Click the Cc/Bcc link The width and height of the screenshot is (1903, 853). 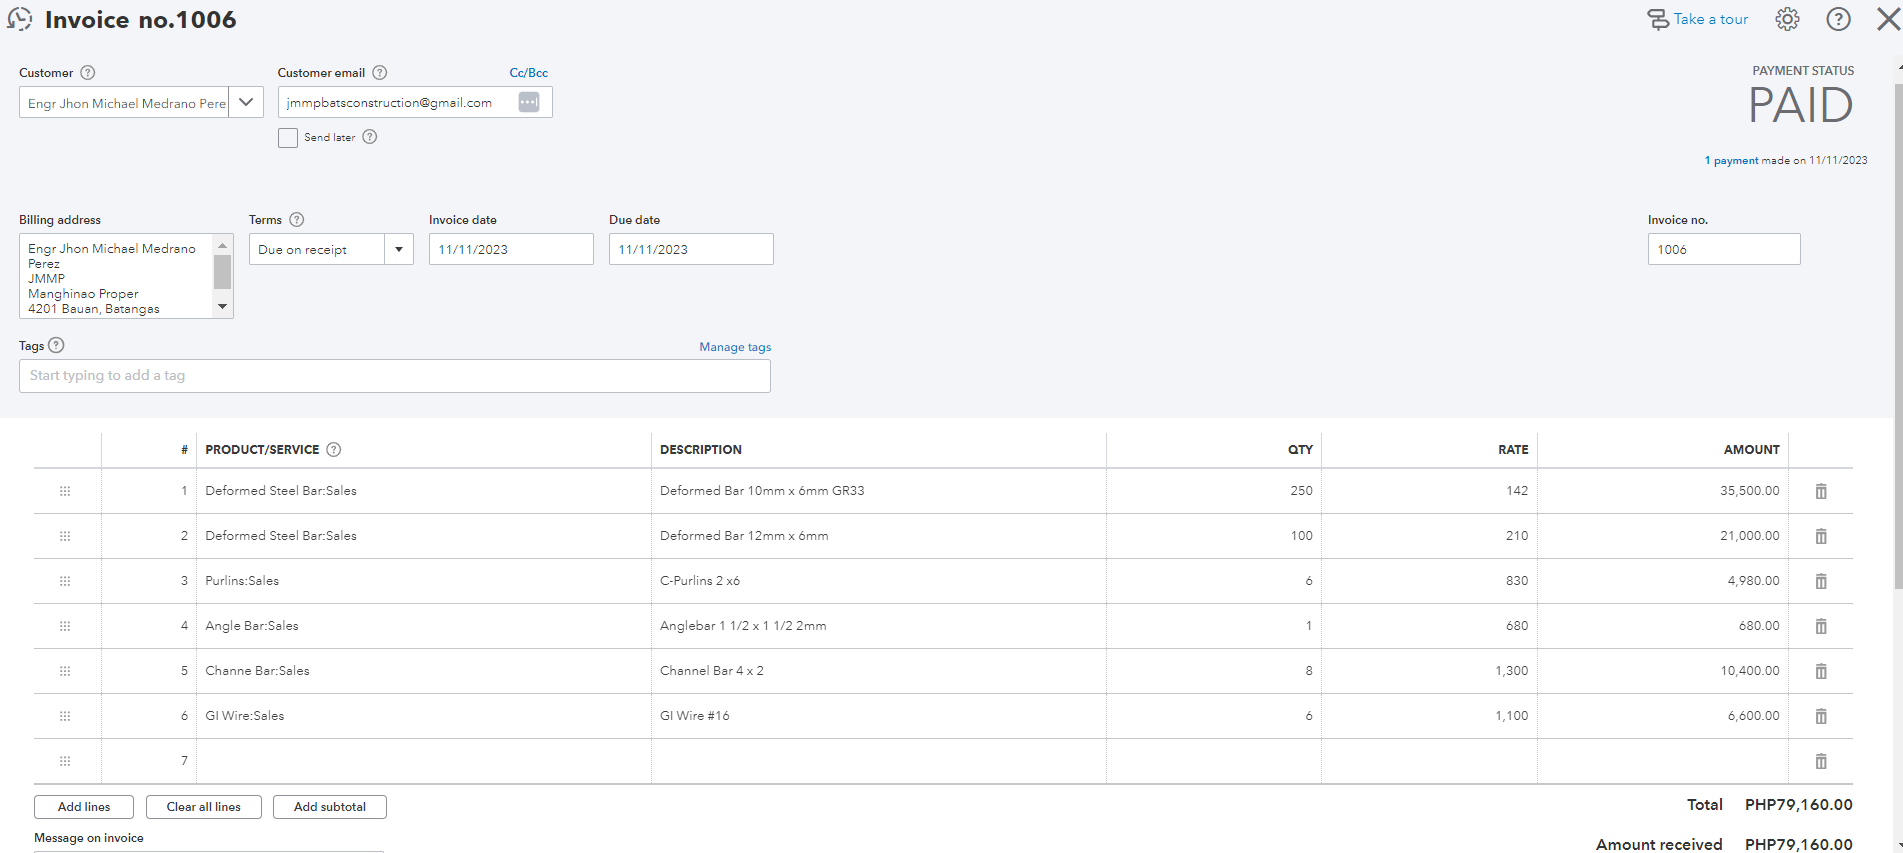pos(528,73)
